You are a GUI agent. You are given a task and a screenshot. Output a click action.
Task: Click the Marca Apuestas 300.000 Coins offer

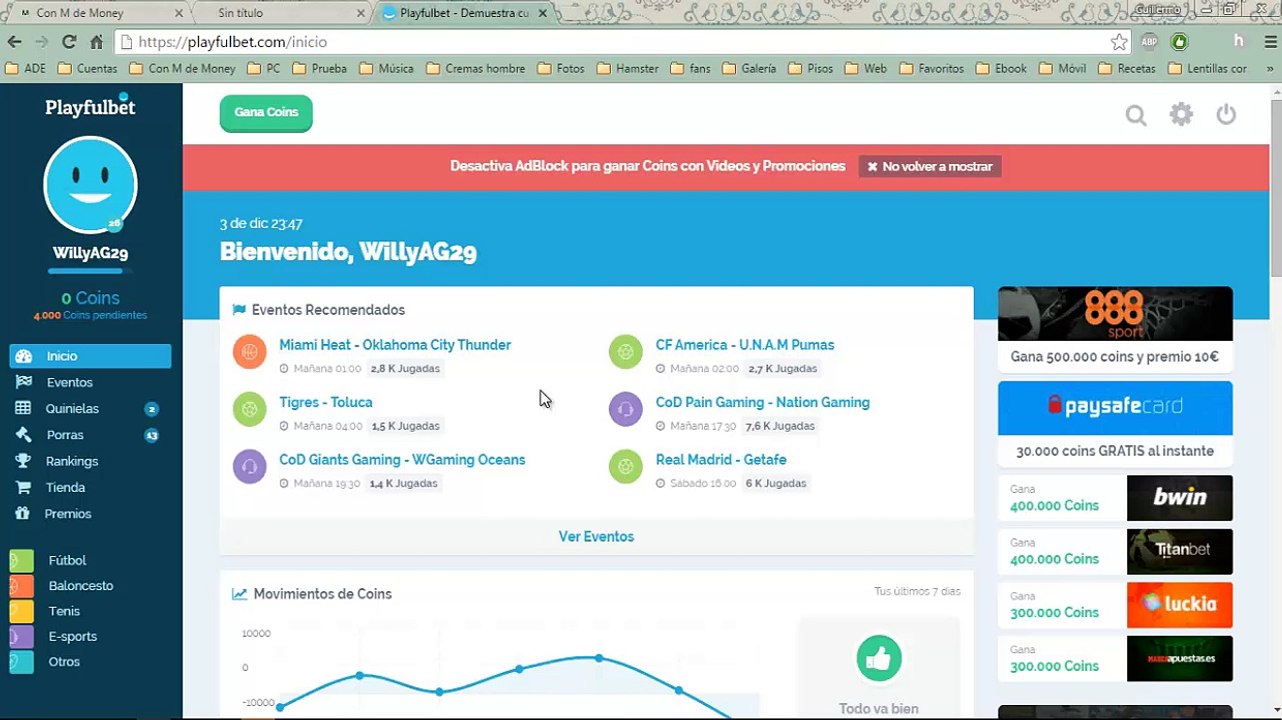pyautogui.click(x=1115, y=659)
